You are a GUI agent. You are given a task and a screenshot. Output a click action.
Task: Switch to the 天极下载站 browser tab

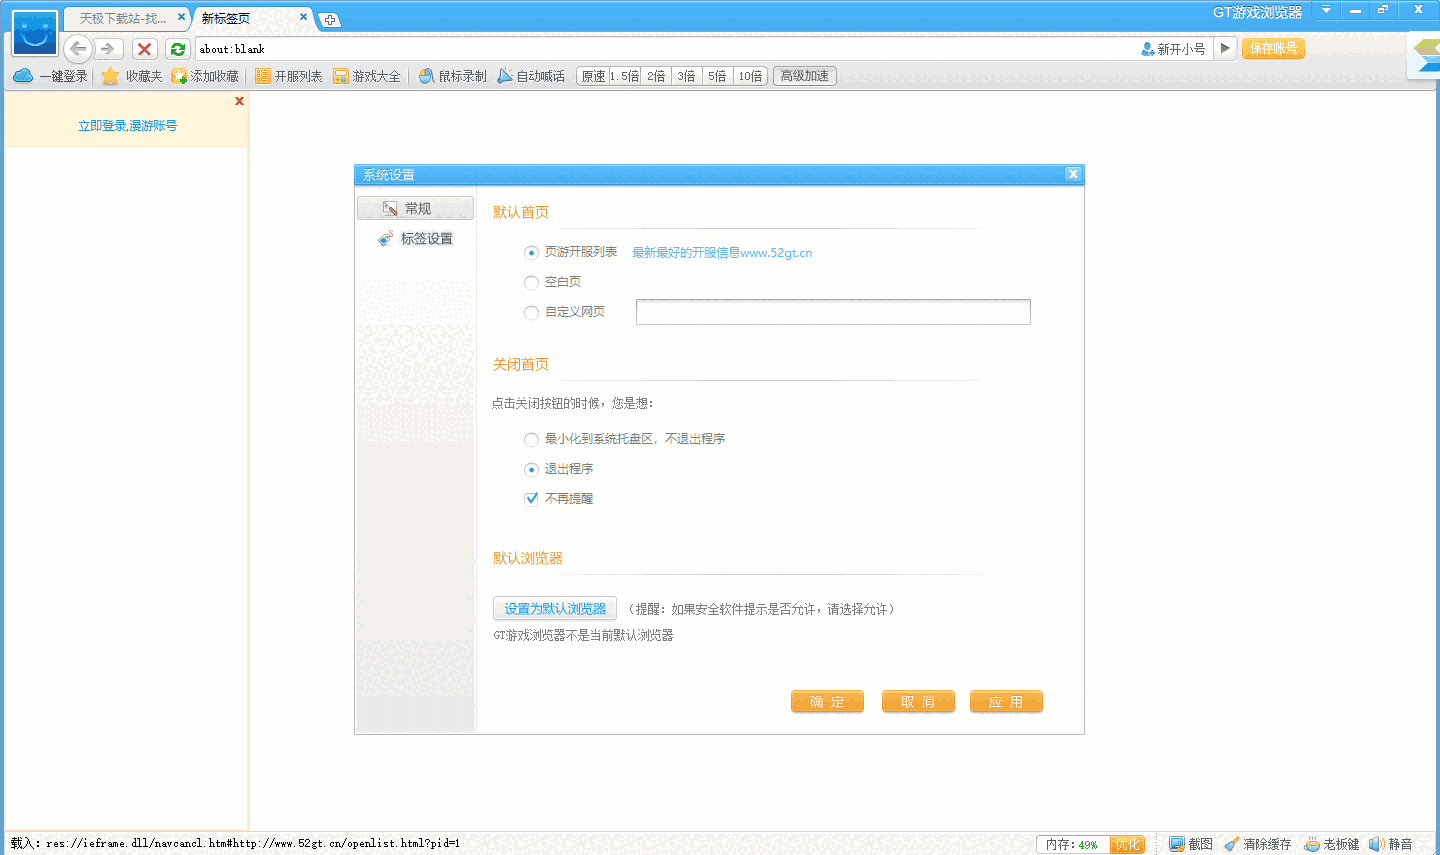pyautogui.click(x=122, y=19)
